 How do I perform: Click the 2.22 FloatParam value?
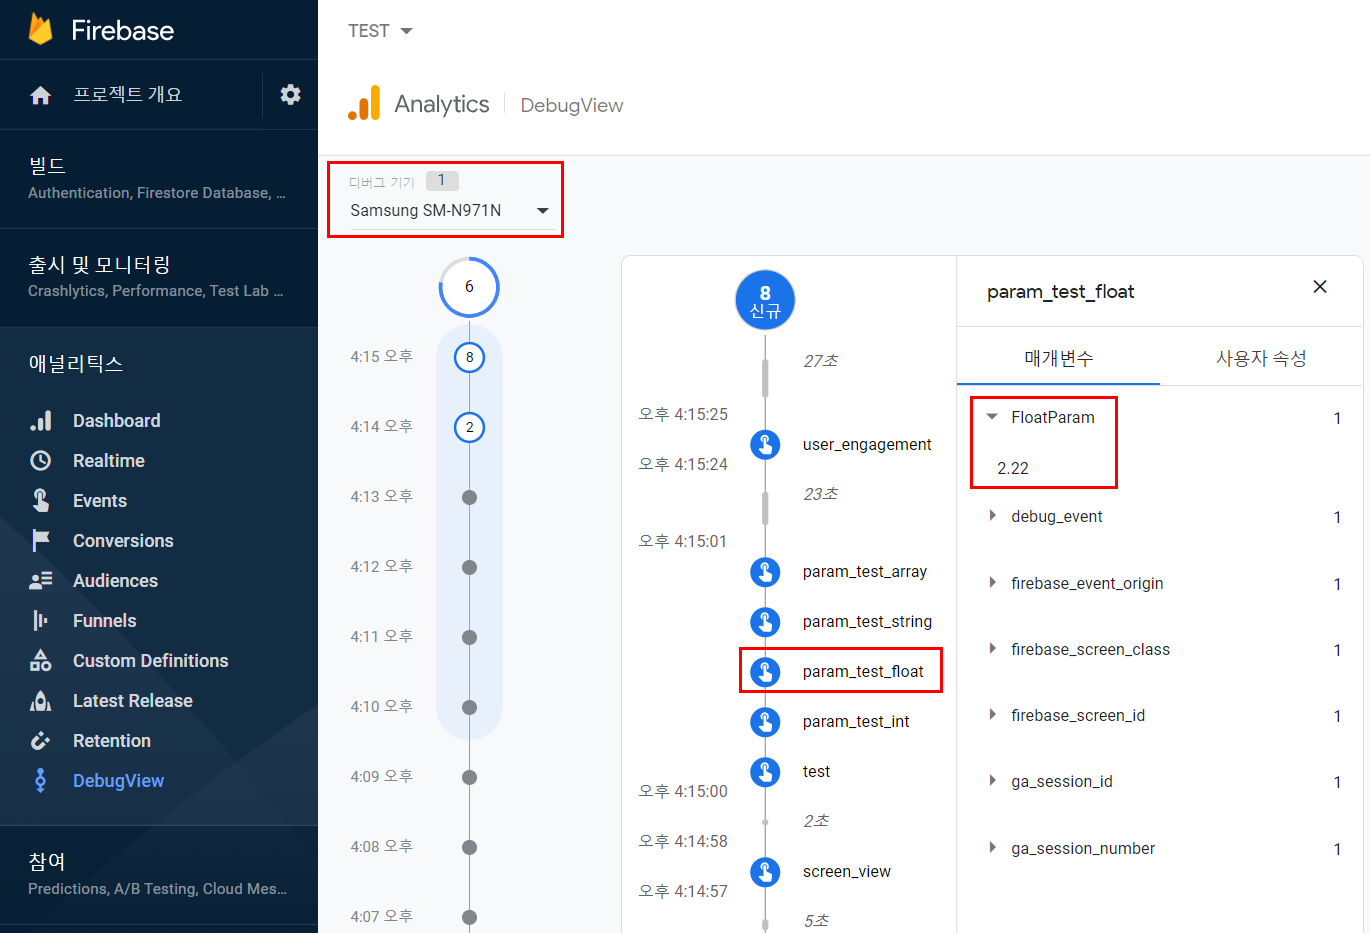1013,468
